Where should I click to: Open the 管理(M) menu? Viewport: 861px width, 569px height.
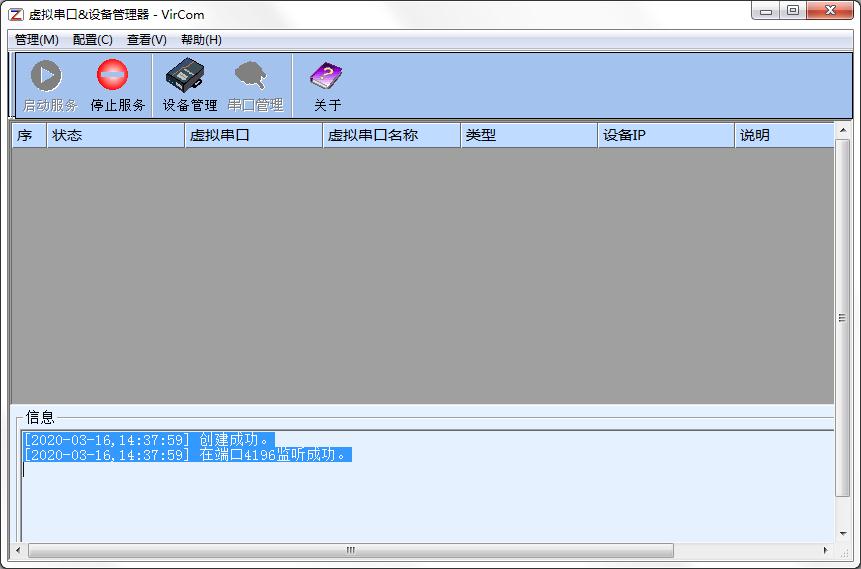tap(36, 40)
